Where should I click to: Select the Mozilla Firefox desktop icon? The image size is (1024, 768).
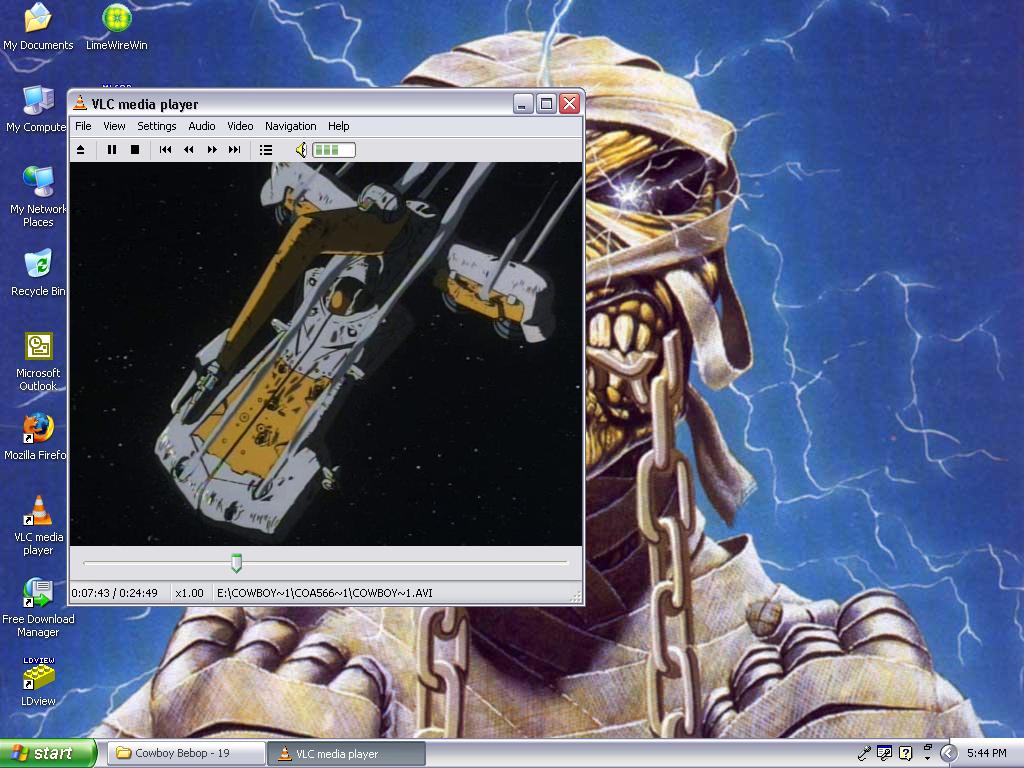tap(36, 437)
